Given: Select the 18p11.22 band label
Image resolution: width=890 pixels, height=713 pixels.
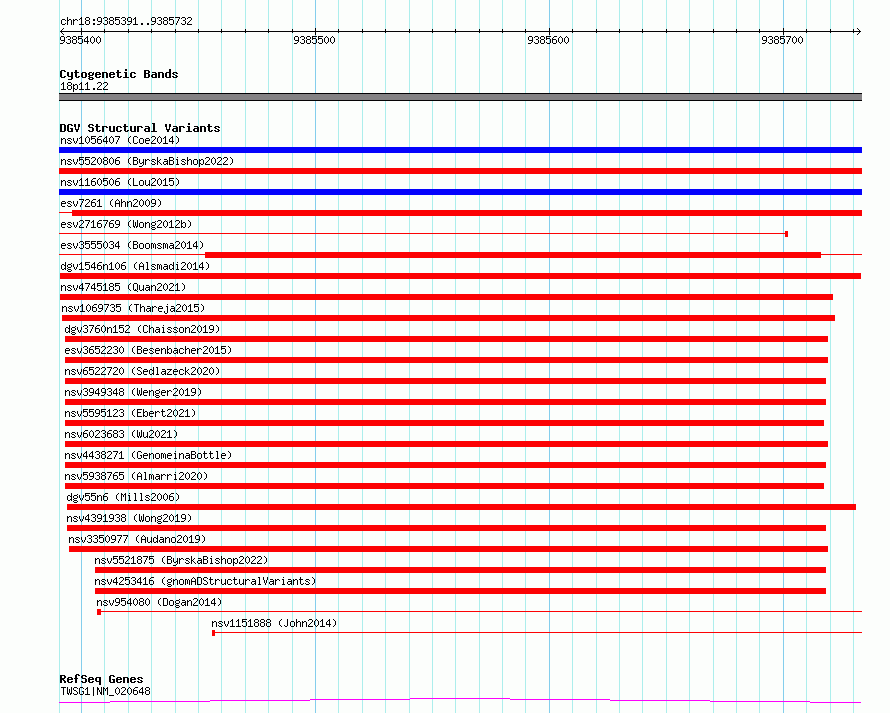Looking at the screenshot, I should 85,86.
